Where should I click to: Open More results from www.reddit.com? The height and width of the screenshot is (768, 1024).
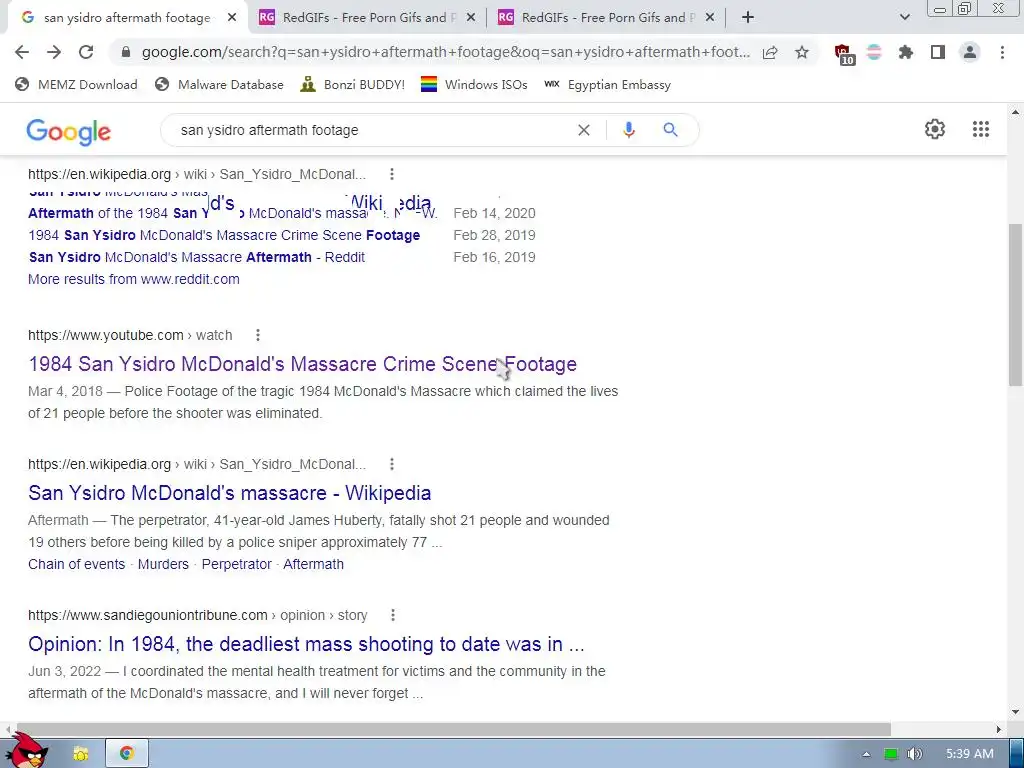click(x=134, y=280)
